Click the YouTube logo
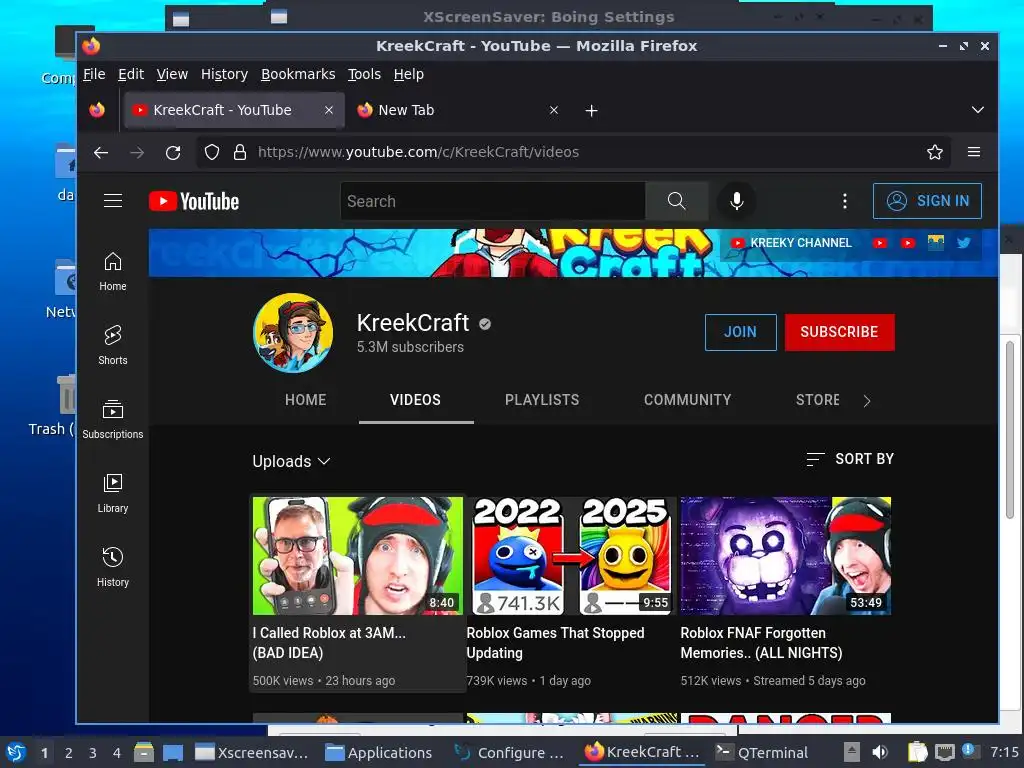Screen dimensions: 1024x768 [x=194, y=201]
